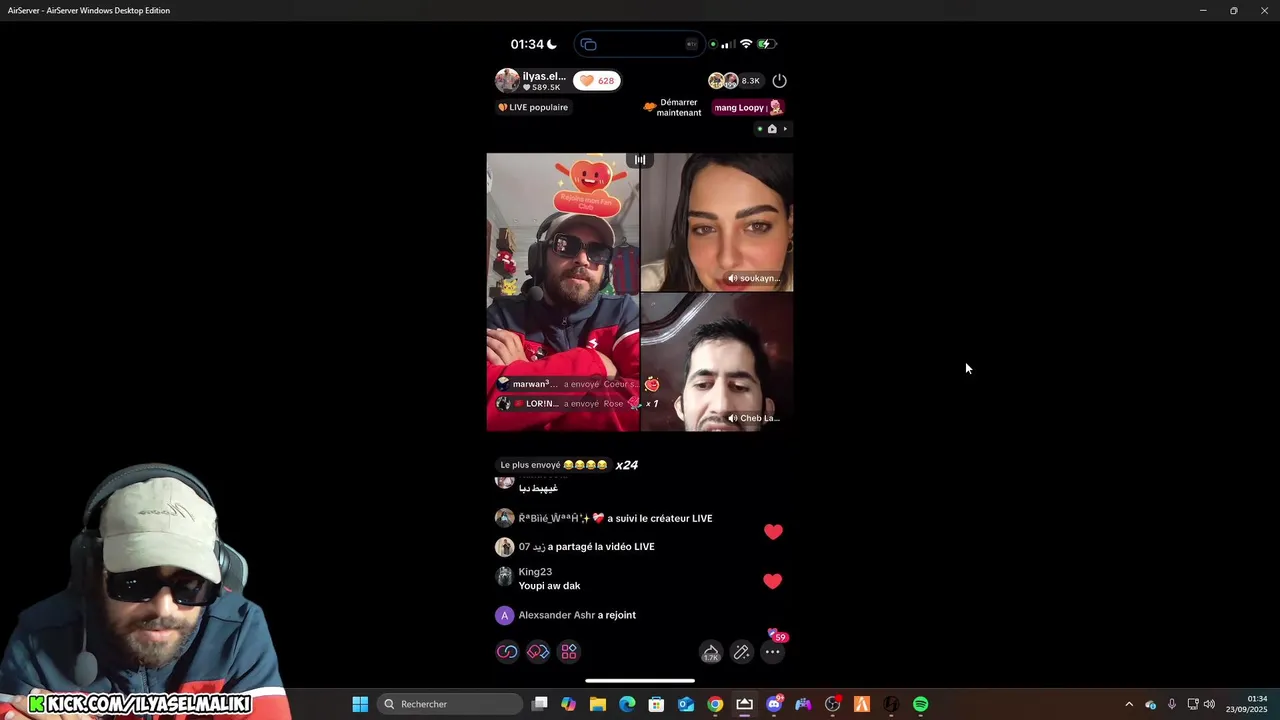Tap the a suivi le créateur LIVE message

[x=604, y=518]
